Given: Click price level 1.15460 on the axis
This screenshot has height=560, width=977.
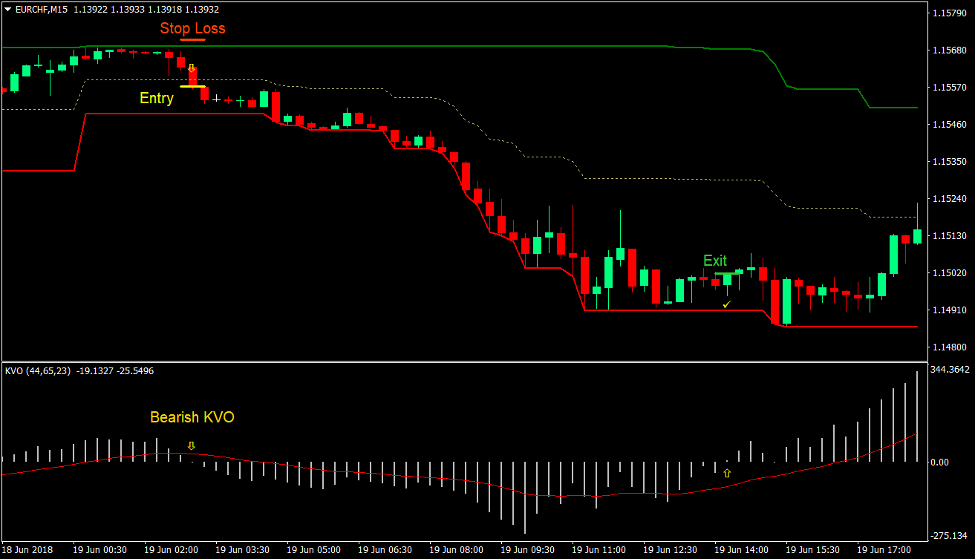Looking at the screenshot, I should point(950,125).
